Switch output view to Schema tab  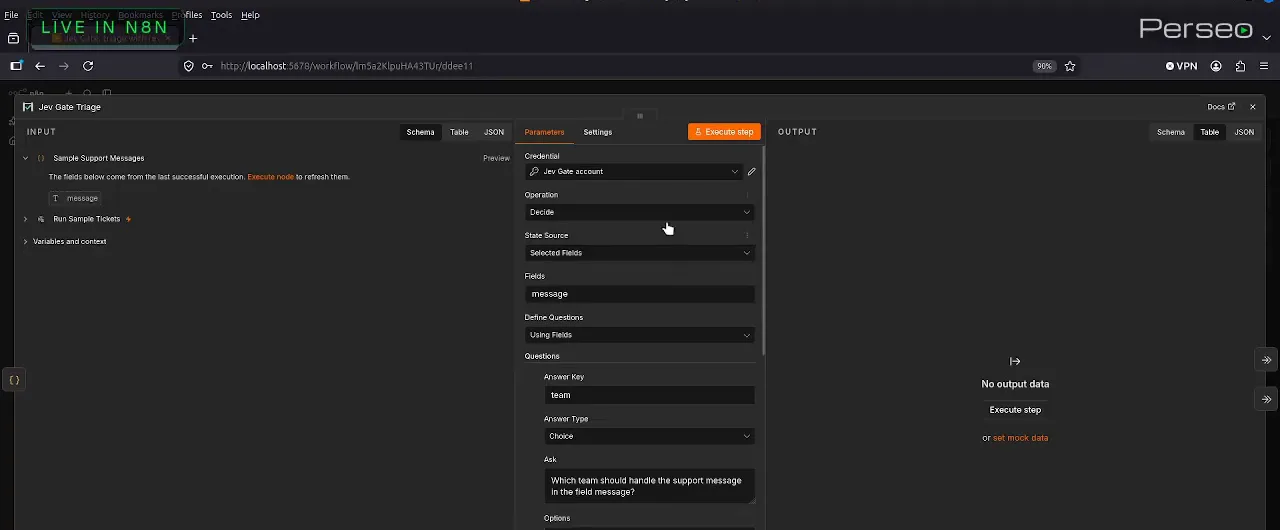1171,132
